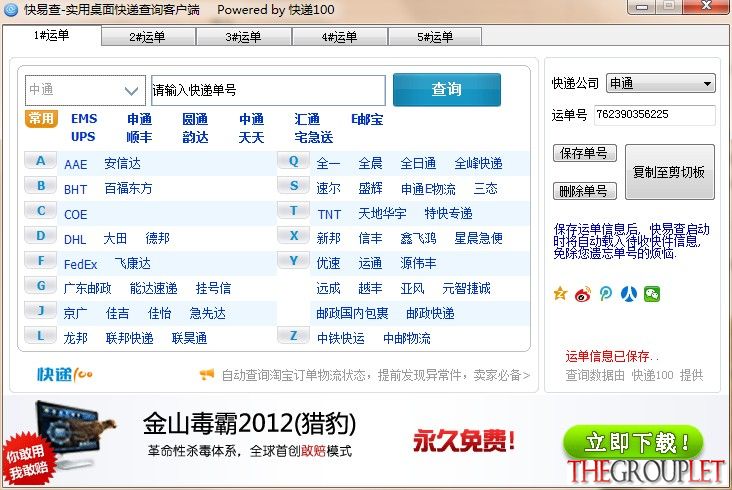Image resolution: width=732 pixels, height=490 pixels.
Task: Click the 保存单号 button
Action: coord(584,153)
